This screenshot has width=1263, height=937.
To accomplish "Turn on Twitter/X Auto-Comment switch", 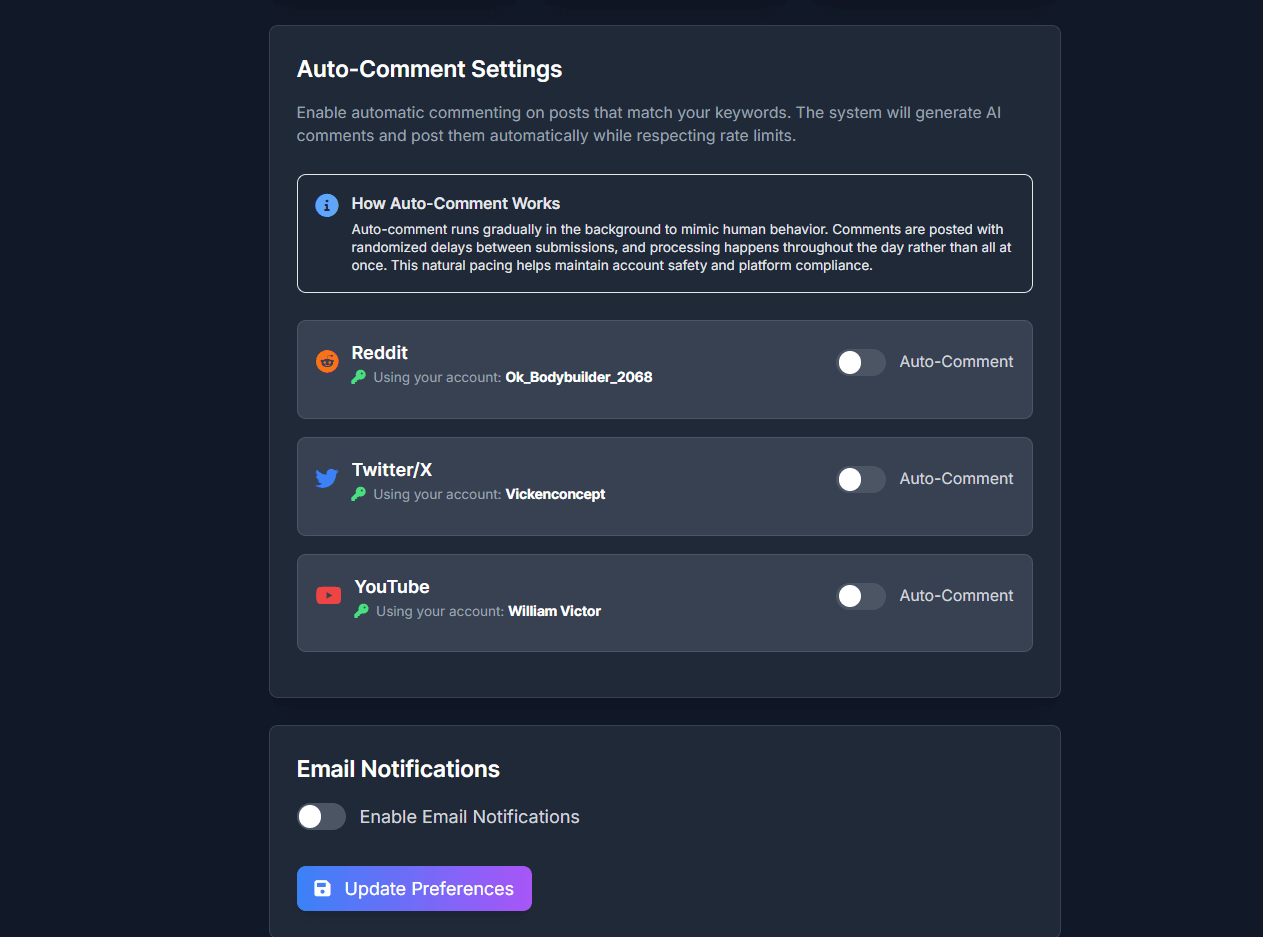I will pos(861,479).
